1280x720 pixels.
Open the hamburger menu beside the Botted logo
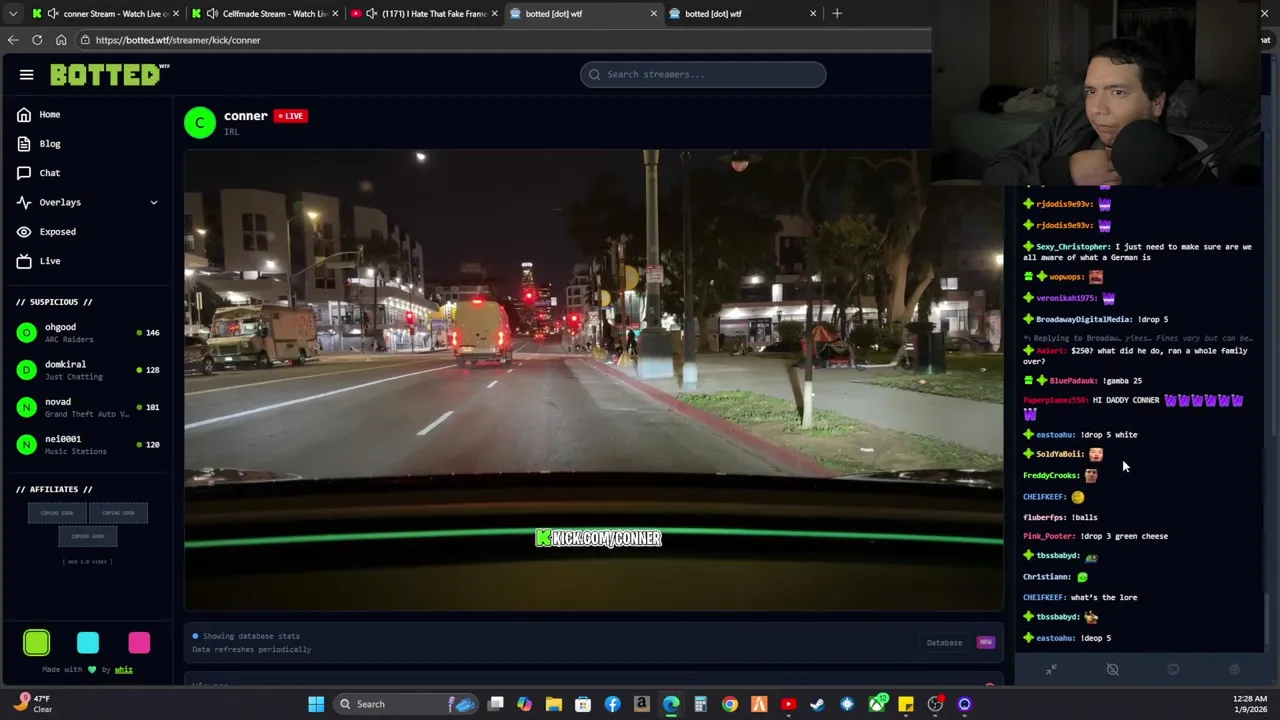pos(27,74)
